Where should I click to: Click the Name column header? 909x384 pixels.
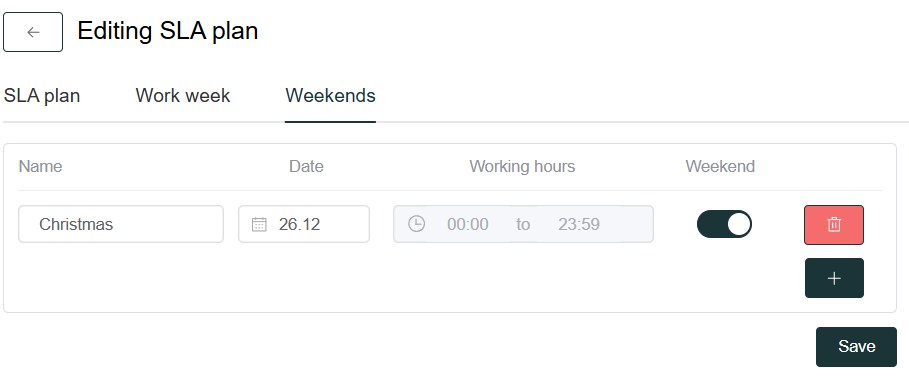coord(41,166)
